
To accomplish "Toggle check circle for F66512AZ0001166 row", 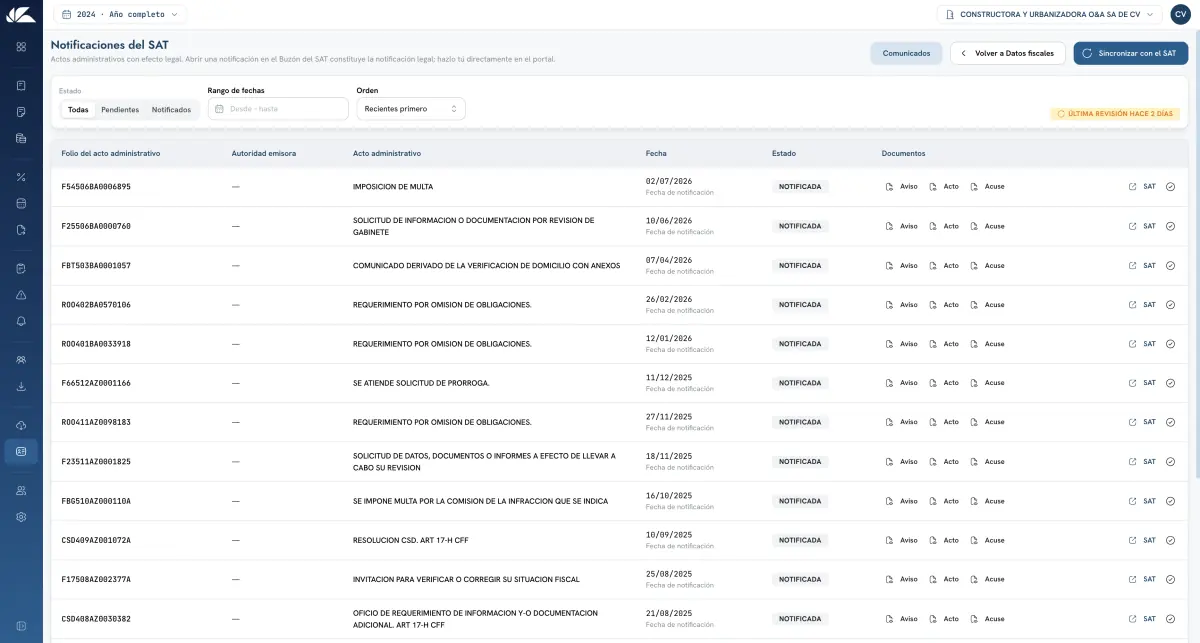I will point(1170,383).
